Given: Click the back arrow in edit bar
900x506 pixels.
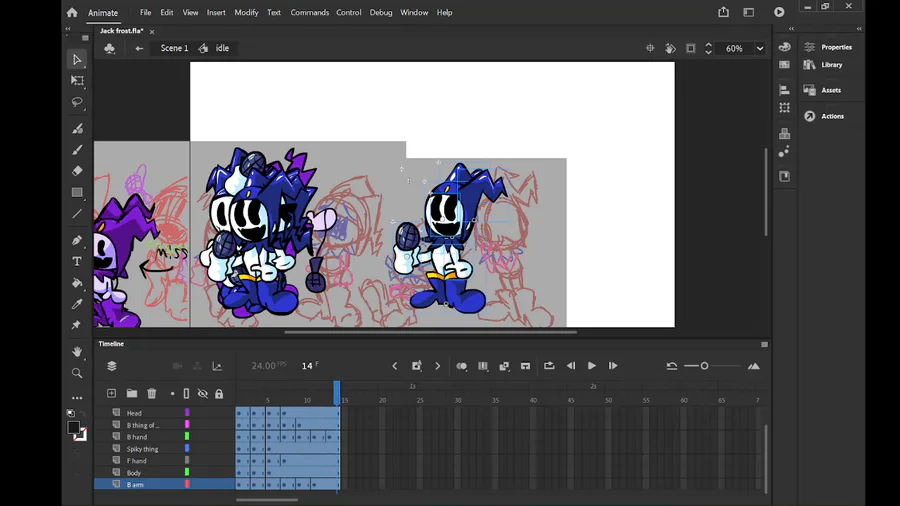Looking at the screenshot, I should pos(139,48).
